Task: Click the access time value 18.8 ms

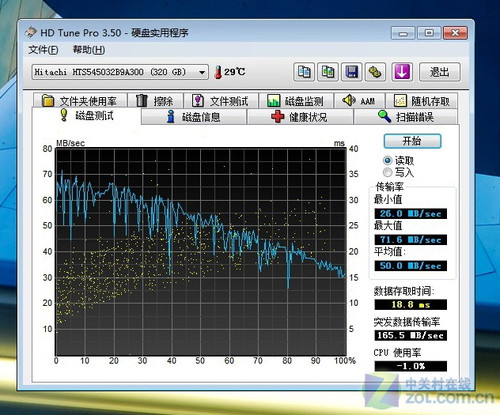Action: pyautogui.click(x=410, y=304)
